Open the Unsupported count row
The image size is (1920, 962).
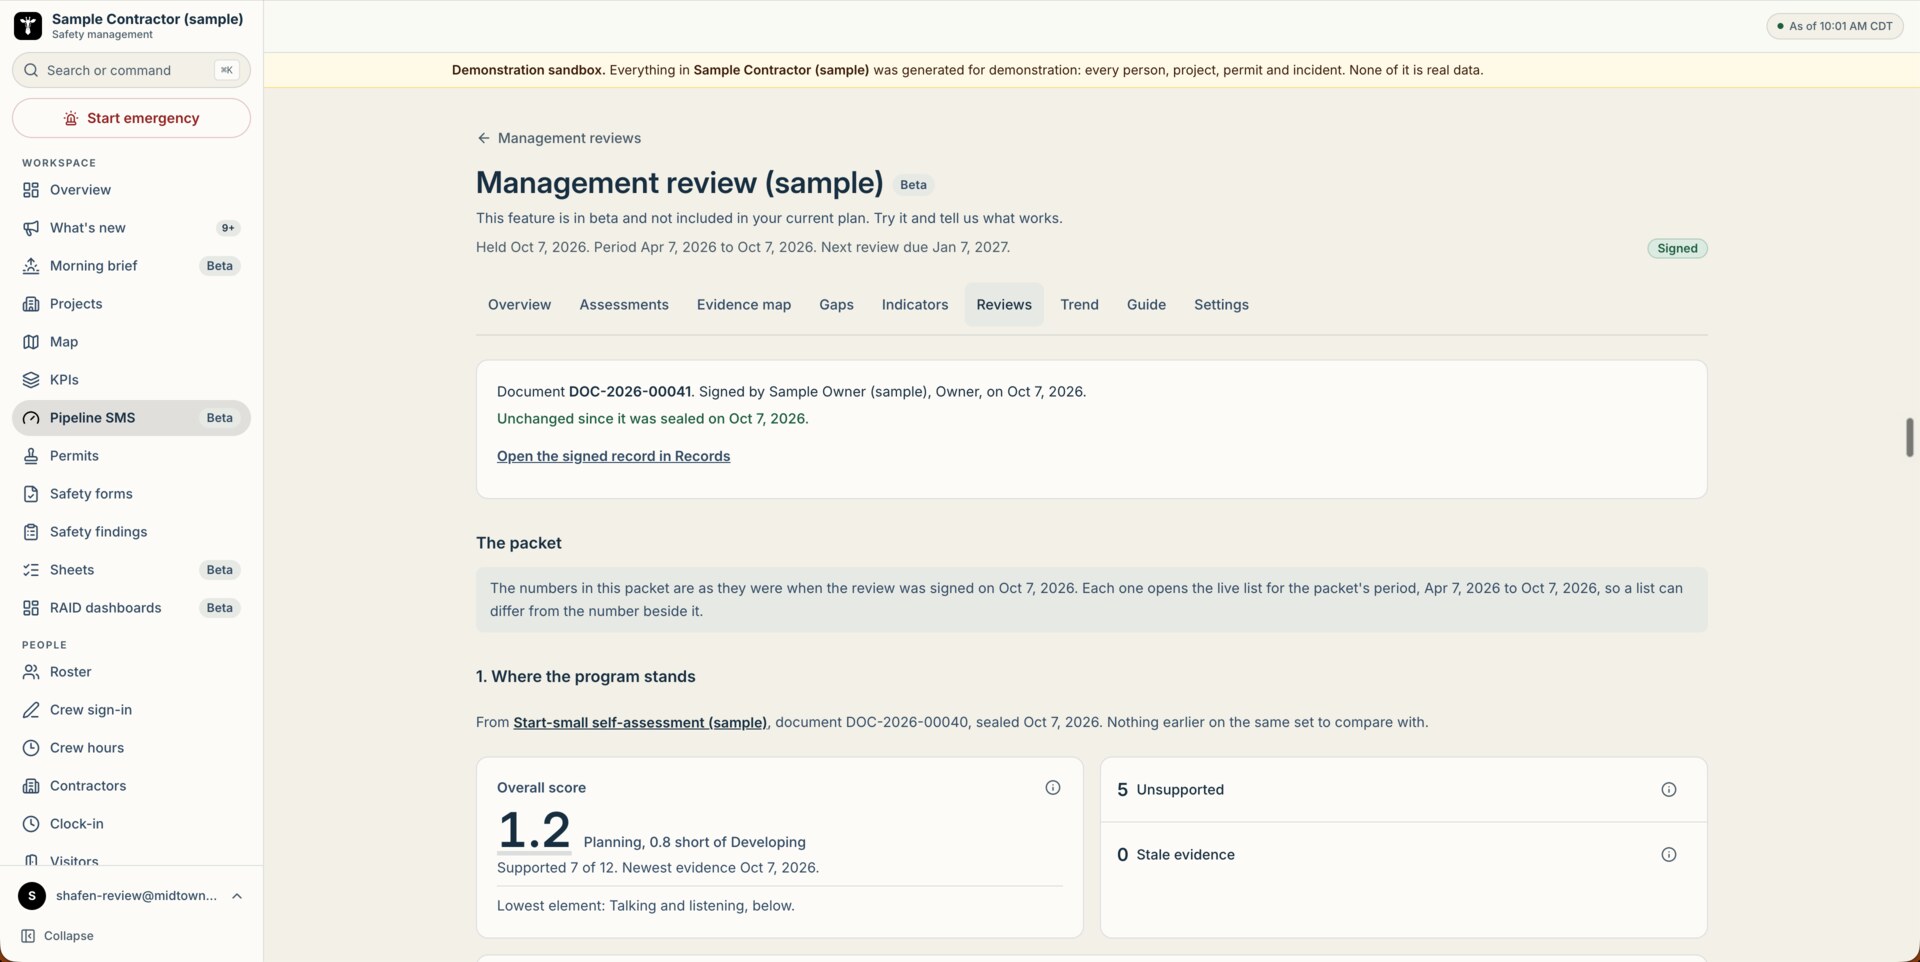pos(1403,790)
